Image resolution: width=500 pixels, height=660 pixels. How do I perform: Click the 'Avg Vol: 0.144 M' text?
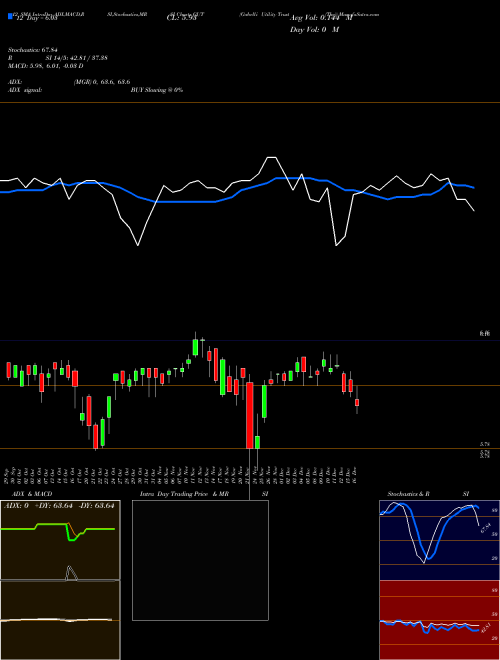click(321, 19)
